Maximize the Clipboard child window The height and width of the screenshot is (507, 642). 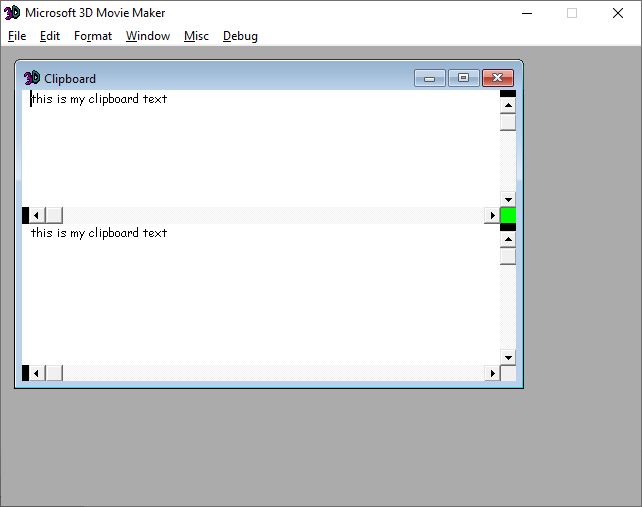click(463, 78)
